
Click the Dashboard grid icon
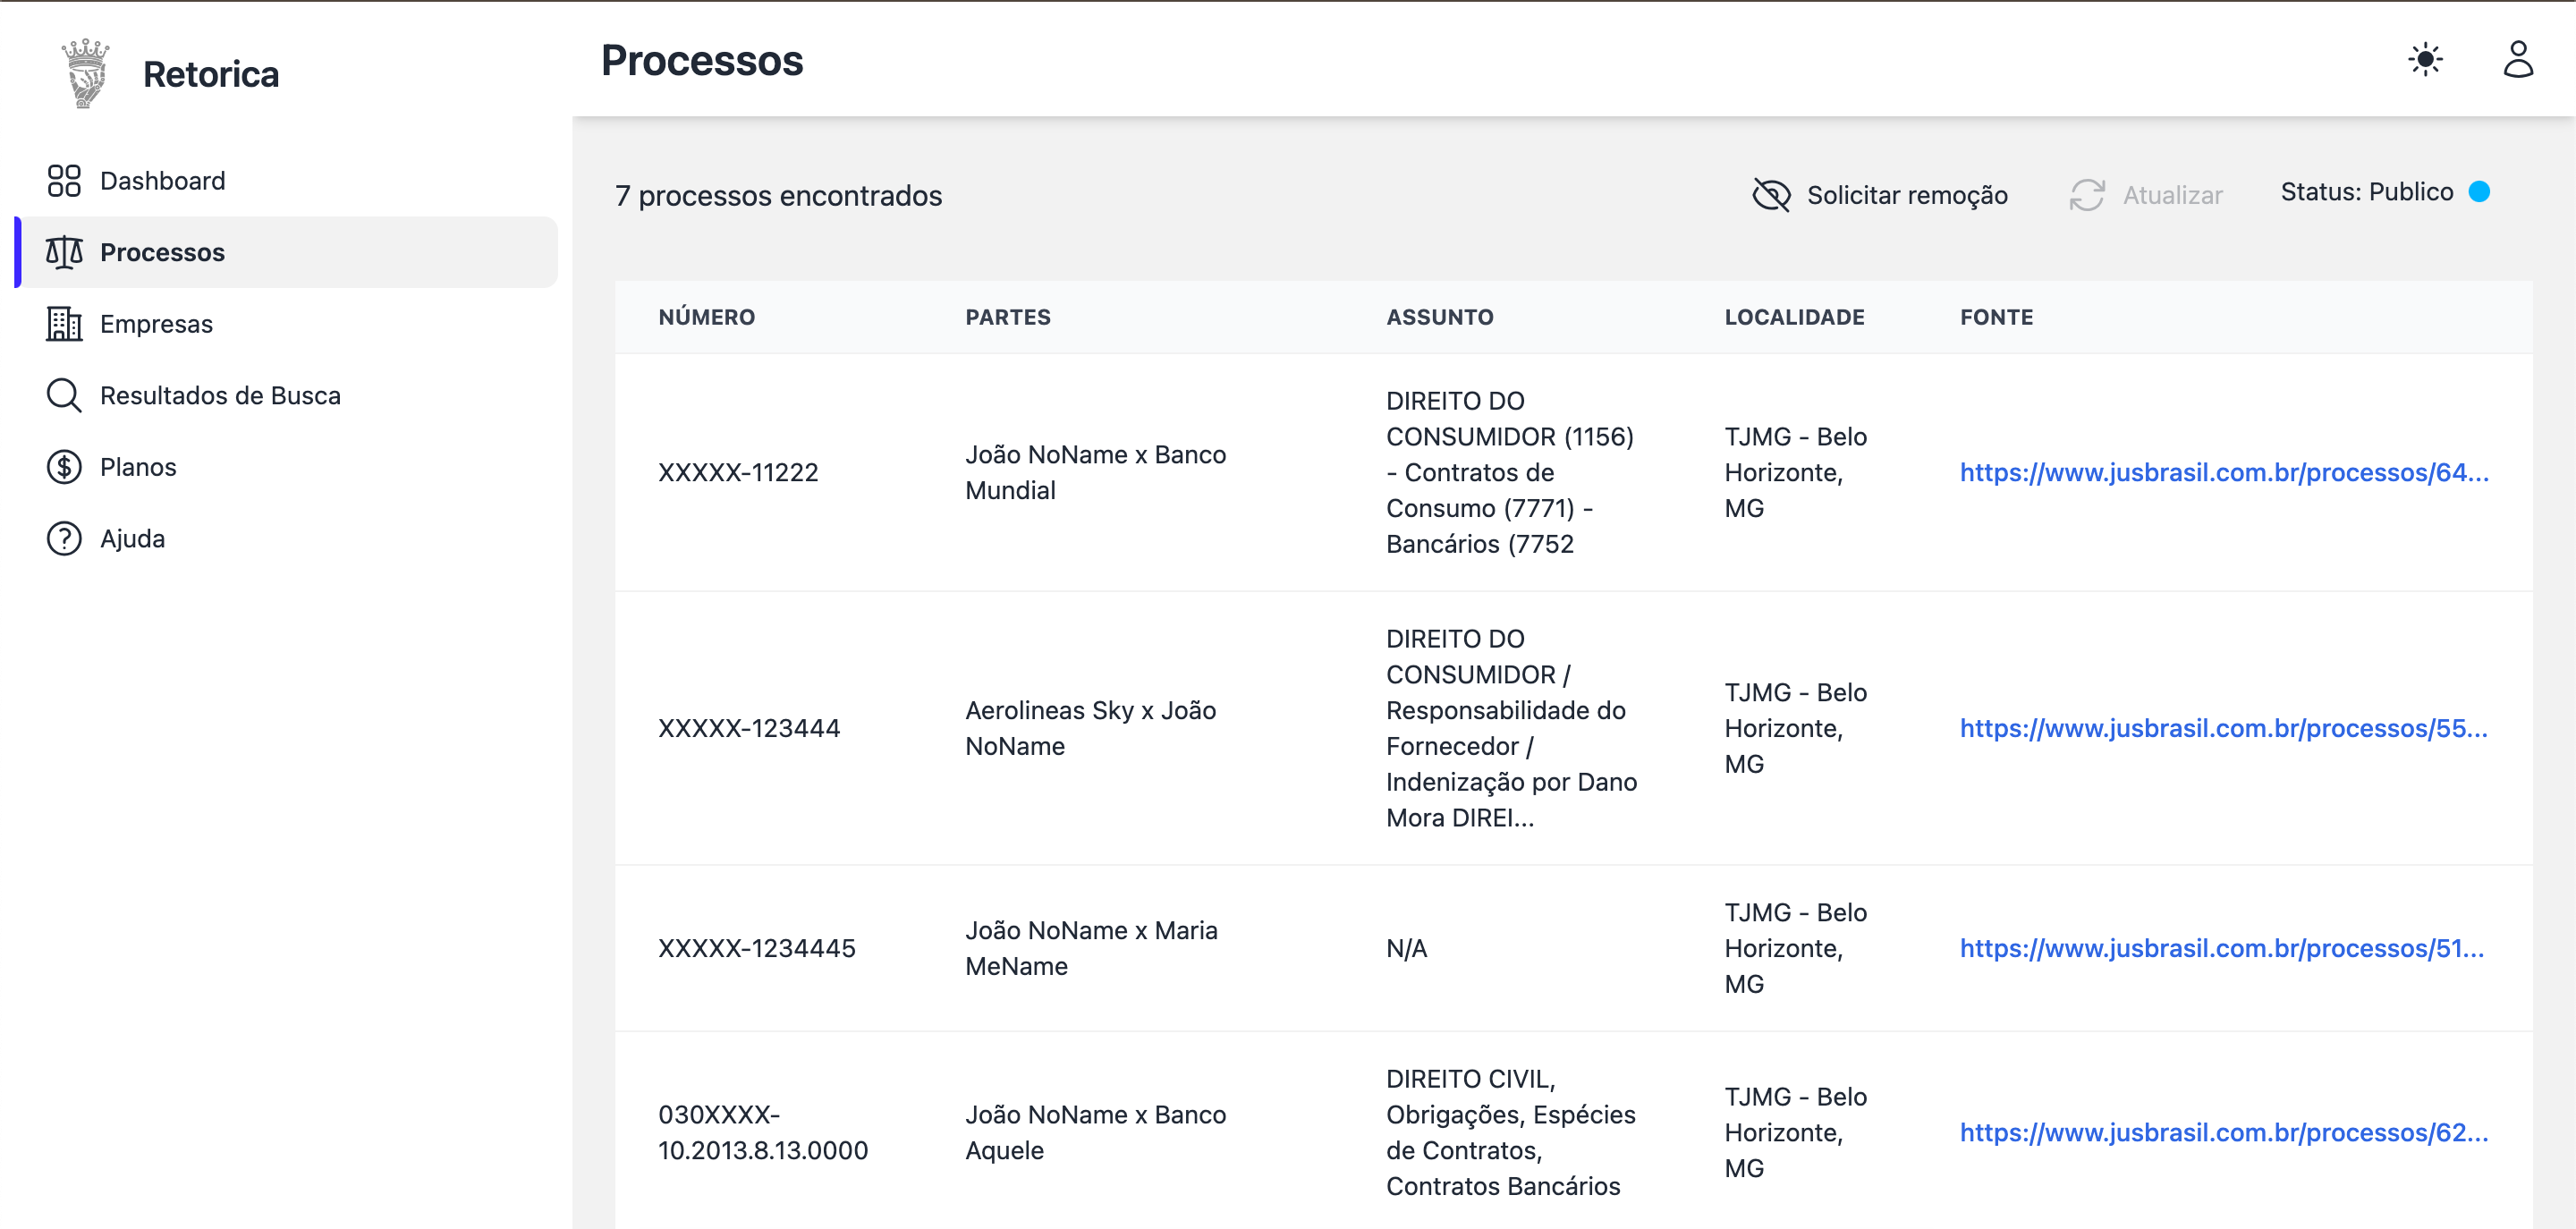coord(64,181)
